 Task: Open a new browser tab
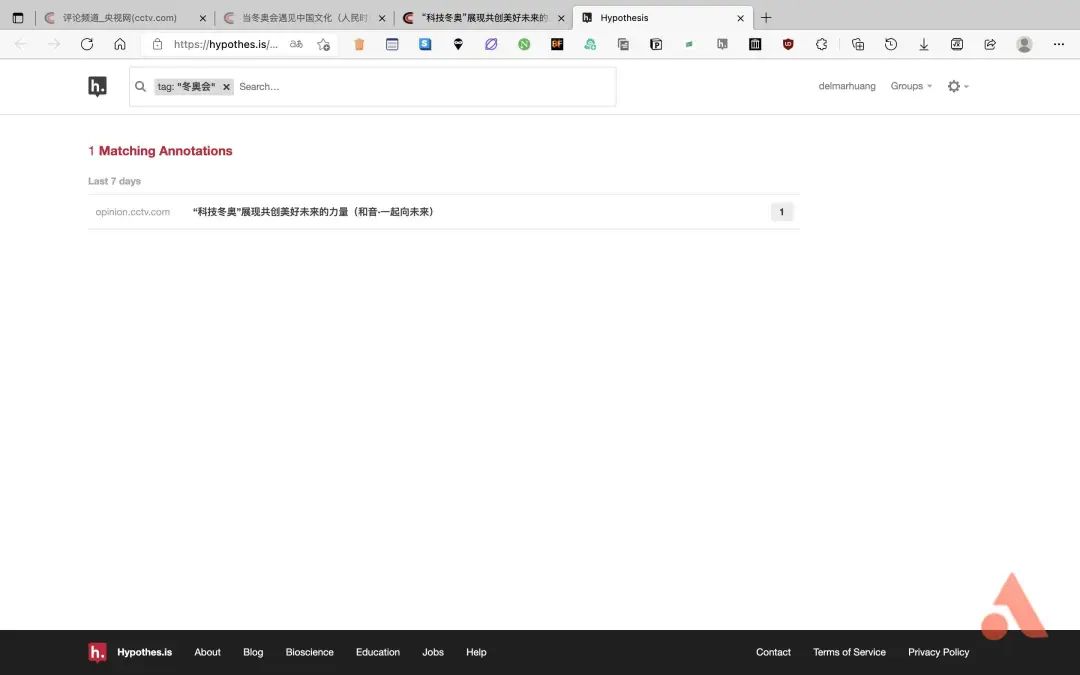point(766,18)
